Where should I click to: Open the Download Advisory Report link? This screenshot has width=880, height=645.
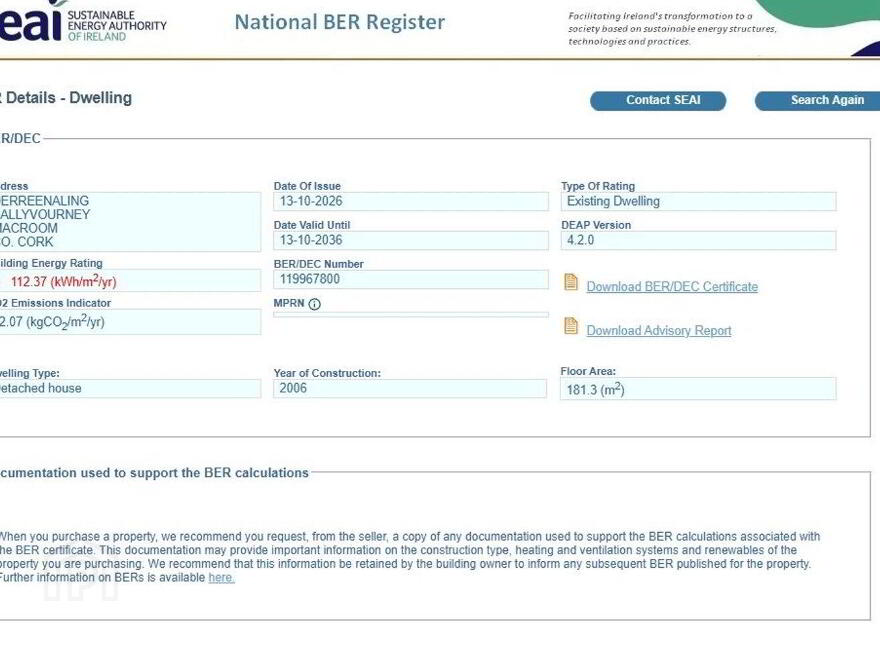coord(659,331)
